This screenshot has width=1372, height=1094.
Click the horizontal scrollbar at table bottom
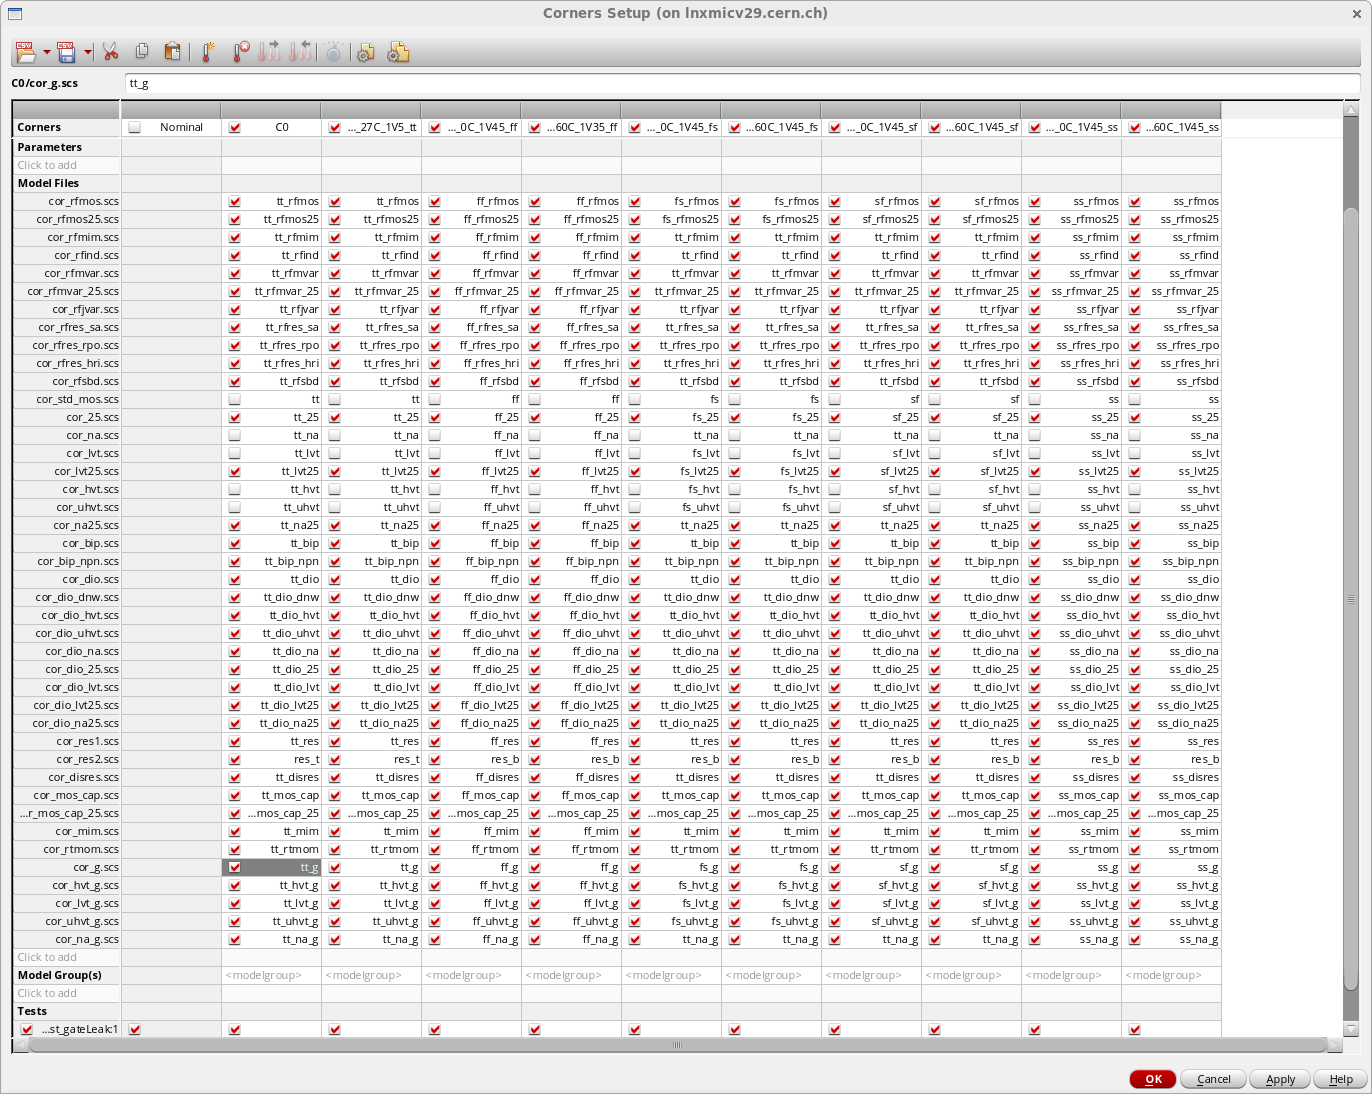(677, 1045)
